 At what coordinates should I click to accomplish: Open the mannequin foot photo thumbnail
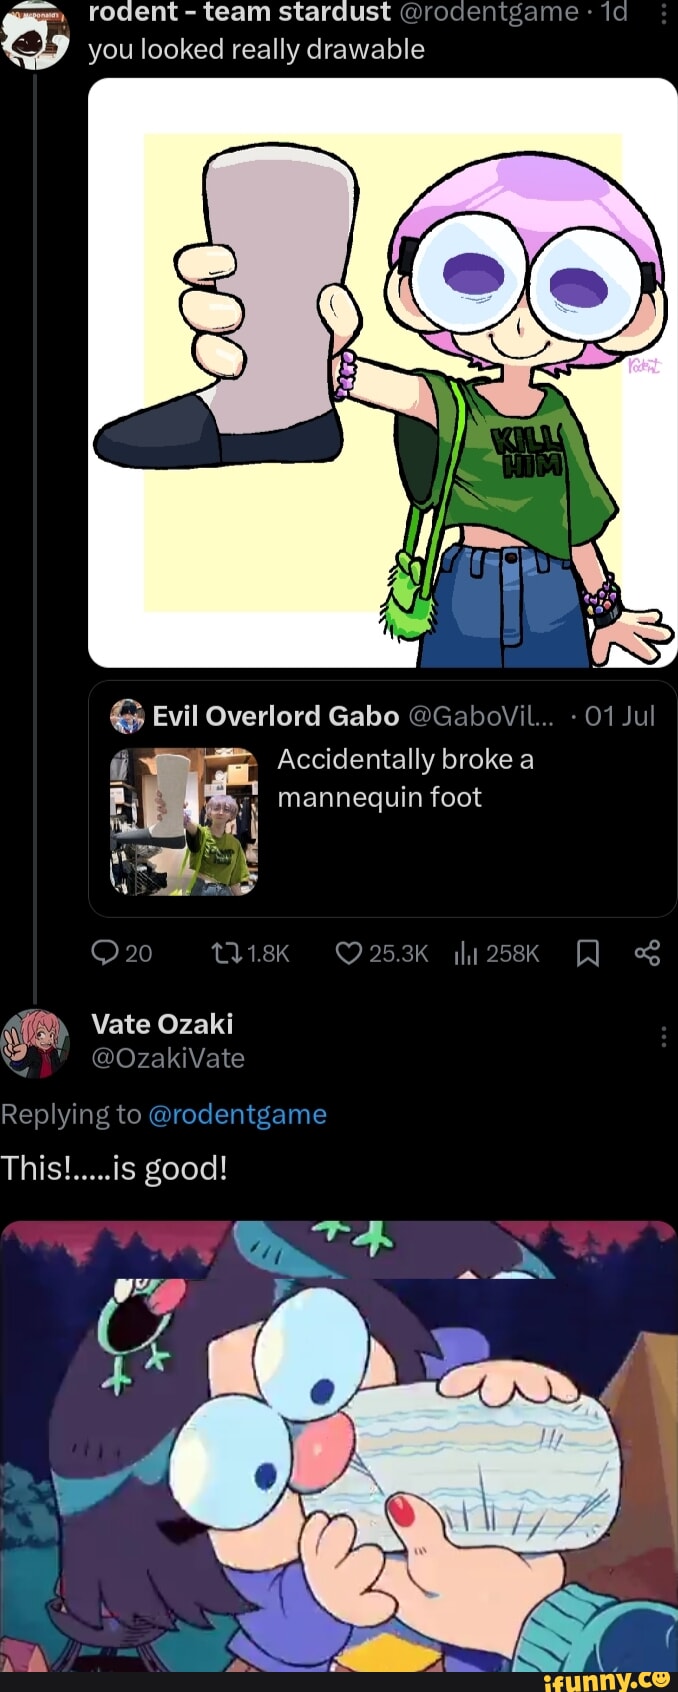pyautogui.click(x=182, y=820)
